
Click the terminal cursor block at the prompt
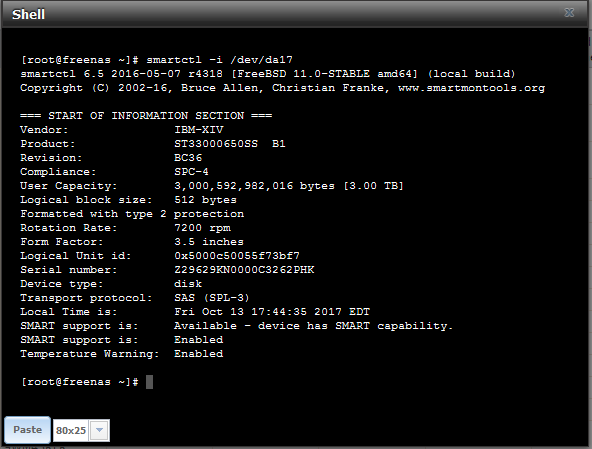pyautogui.click(x=150, y=382)
